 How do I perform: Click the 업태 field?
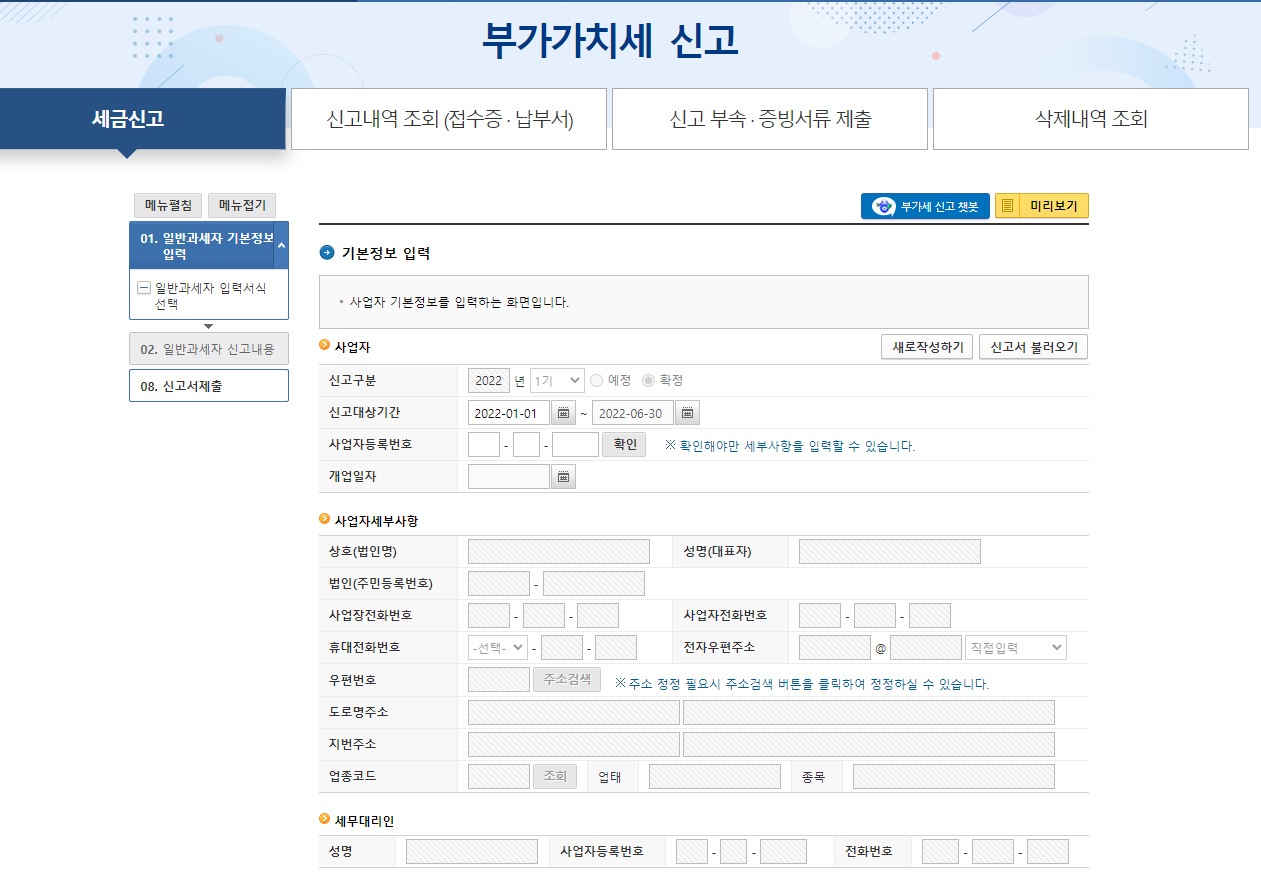pyautogui.click(x=715, y=776)
